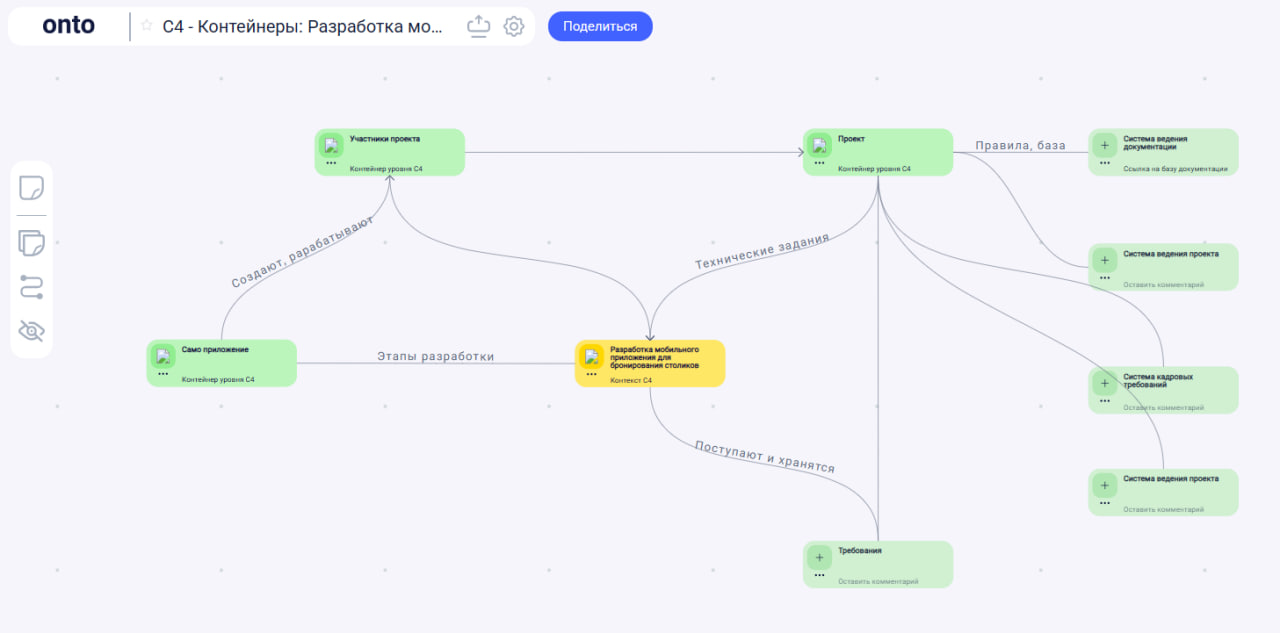Click plus icon on Требования node
Screen dimensions: 1280x633
coord(819,558)
